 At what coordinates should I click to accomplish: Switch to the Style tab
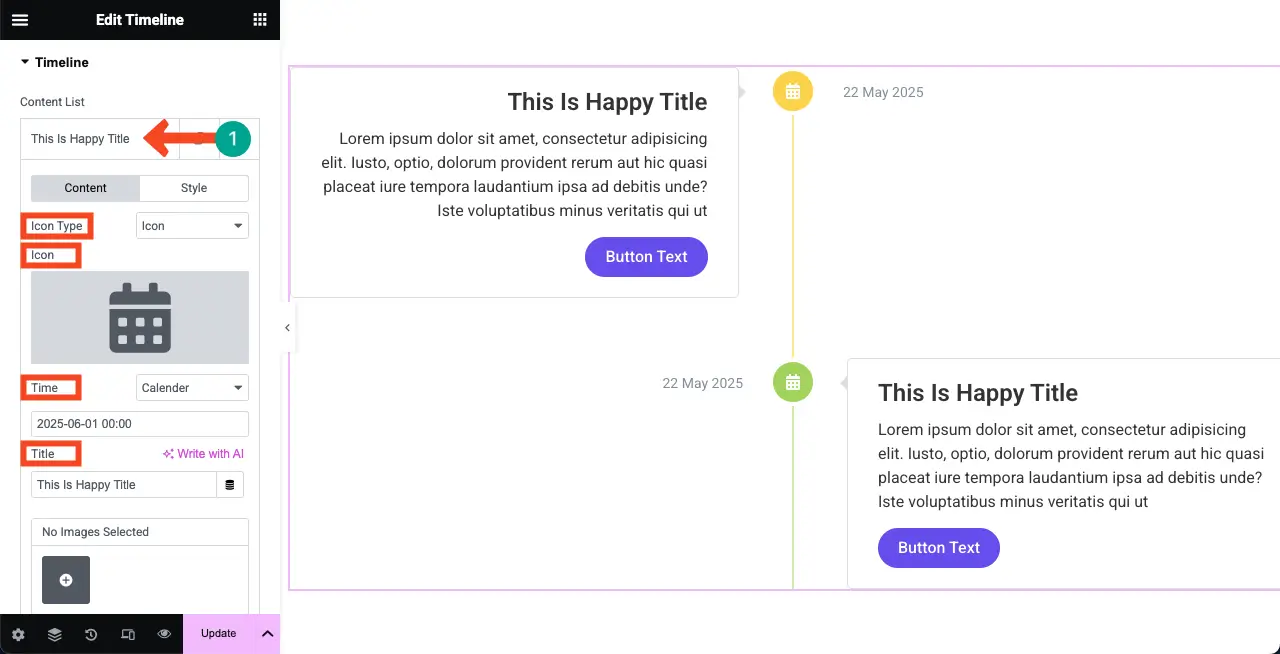pos(194,188)
